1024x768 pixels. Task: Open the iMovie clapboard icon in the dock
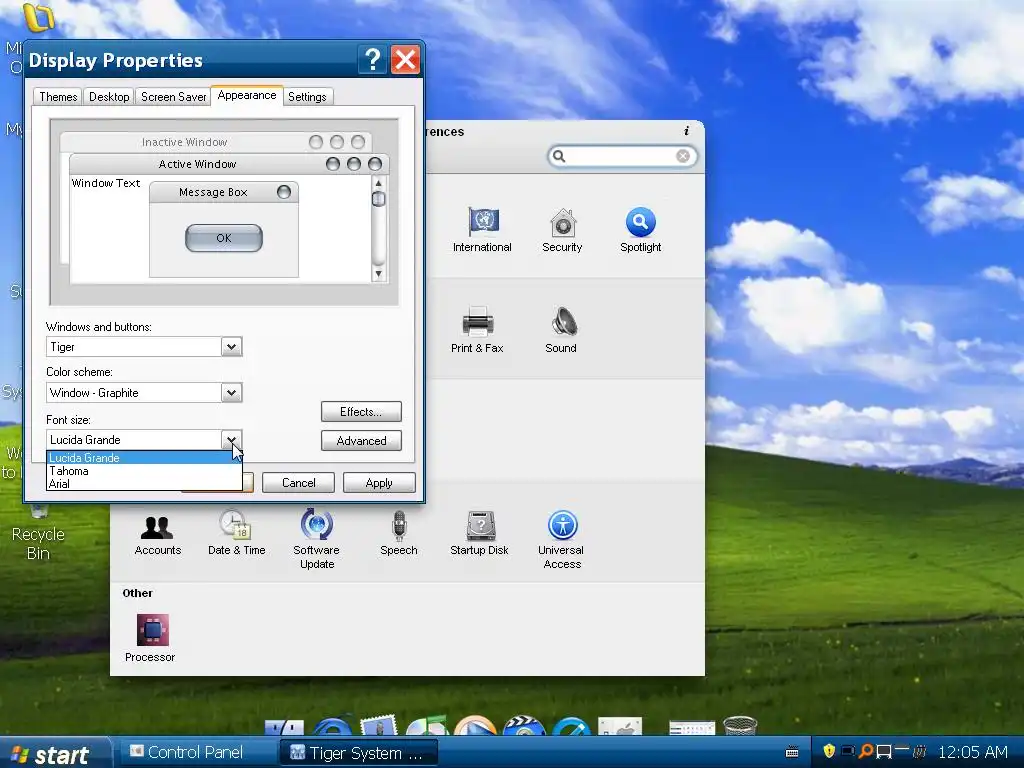[x=523, y=726]
